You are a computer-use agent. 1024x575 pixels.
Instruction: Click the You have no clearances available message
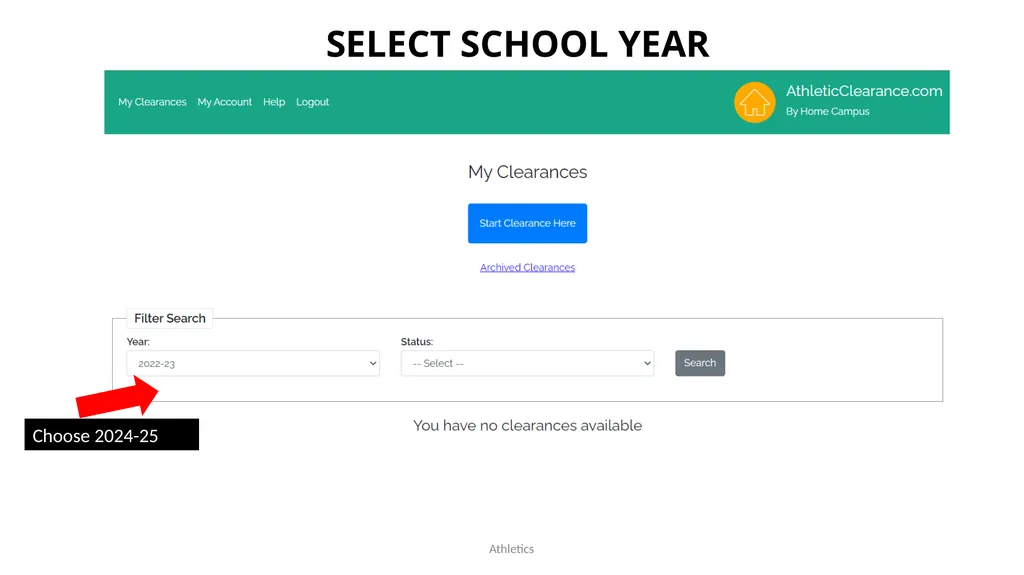pos(527,425)
